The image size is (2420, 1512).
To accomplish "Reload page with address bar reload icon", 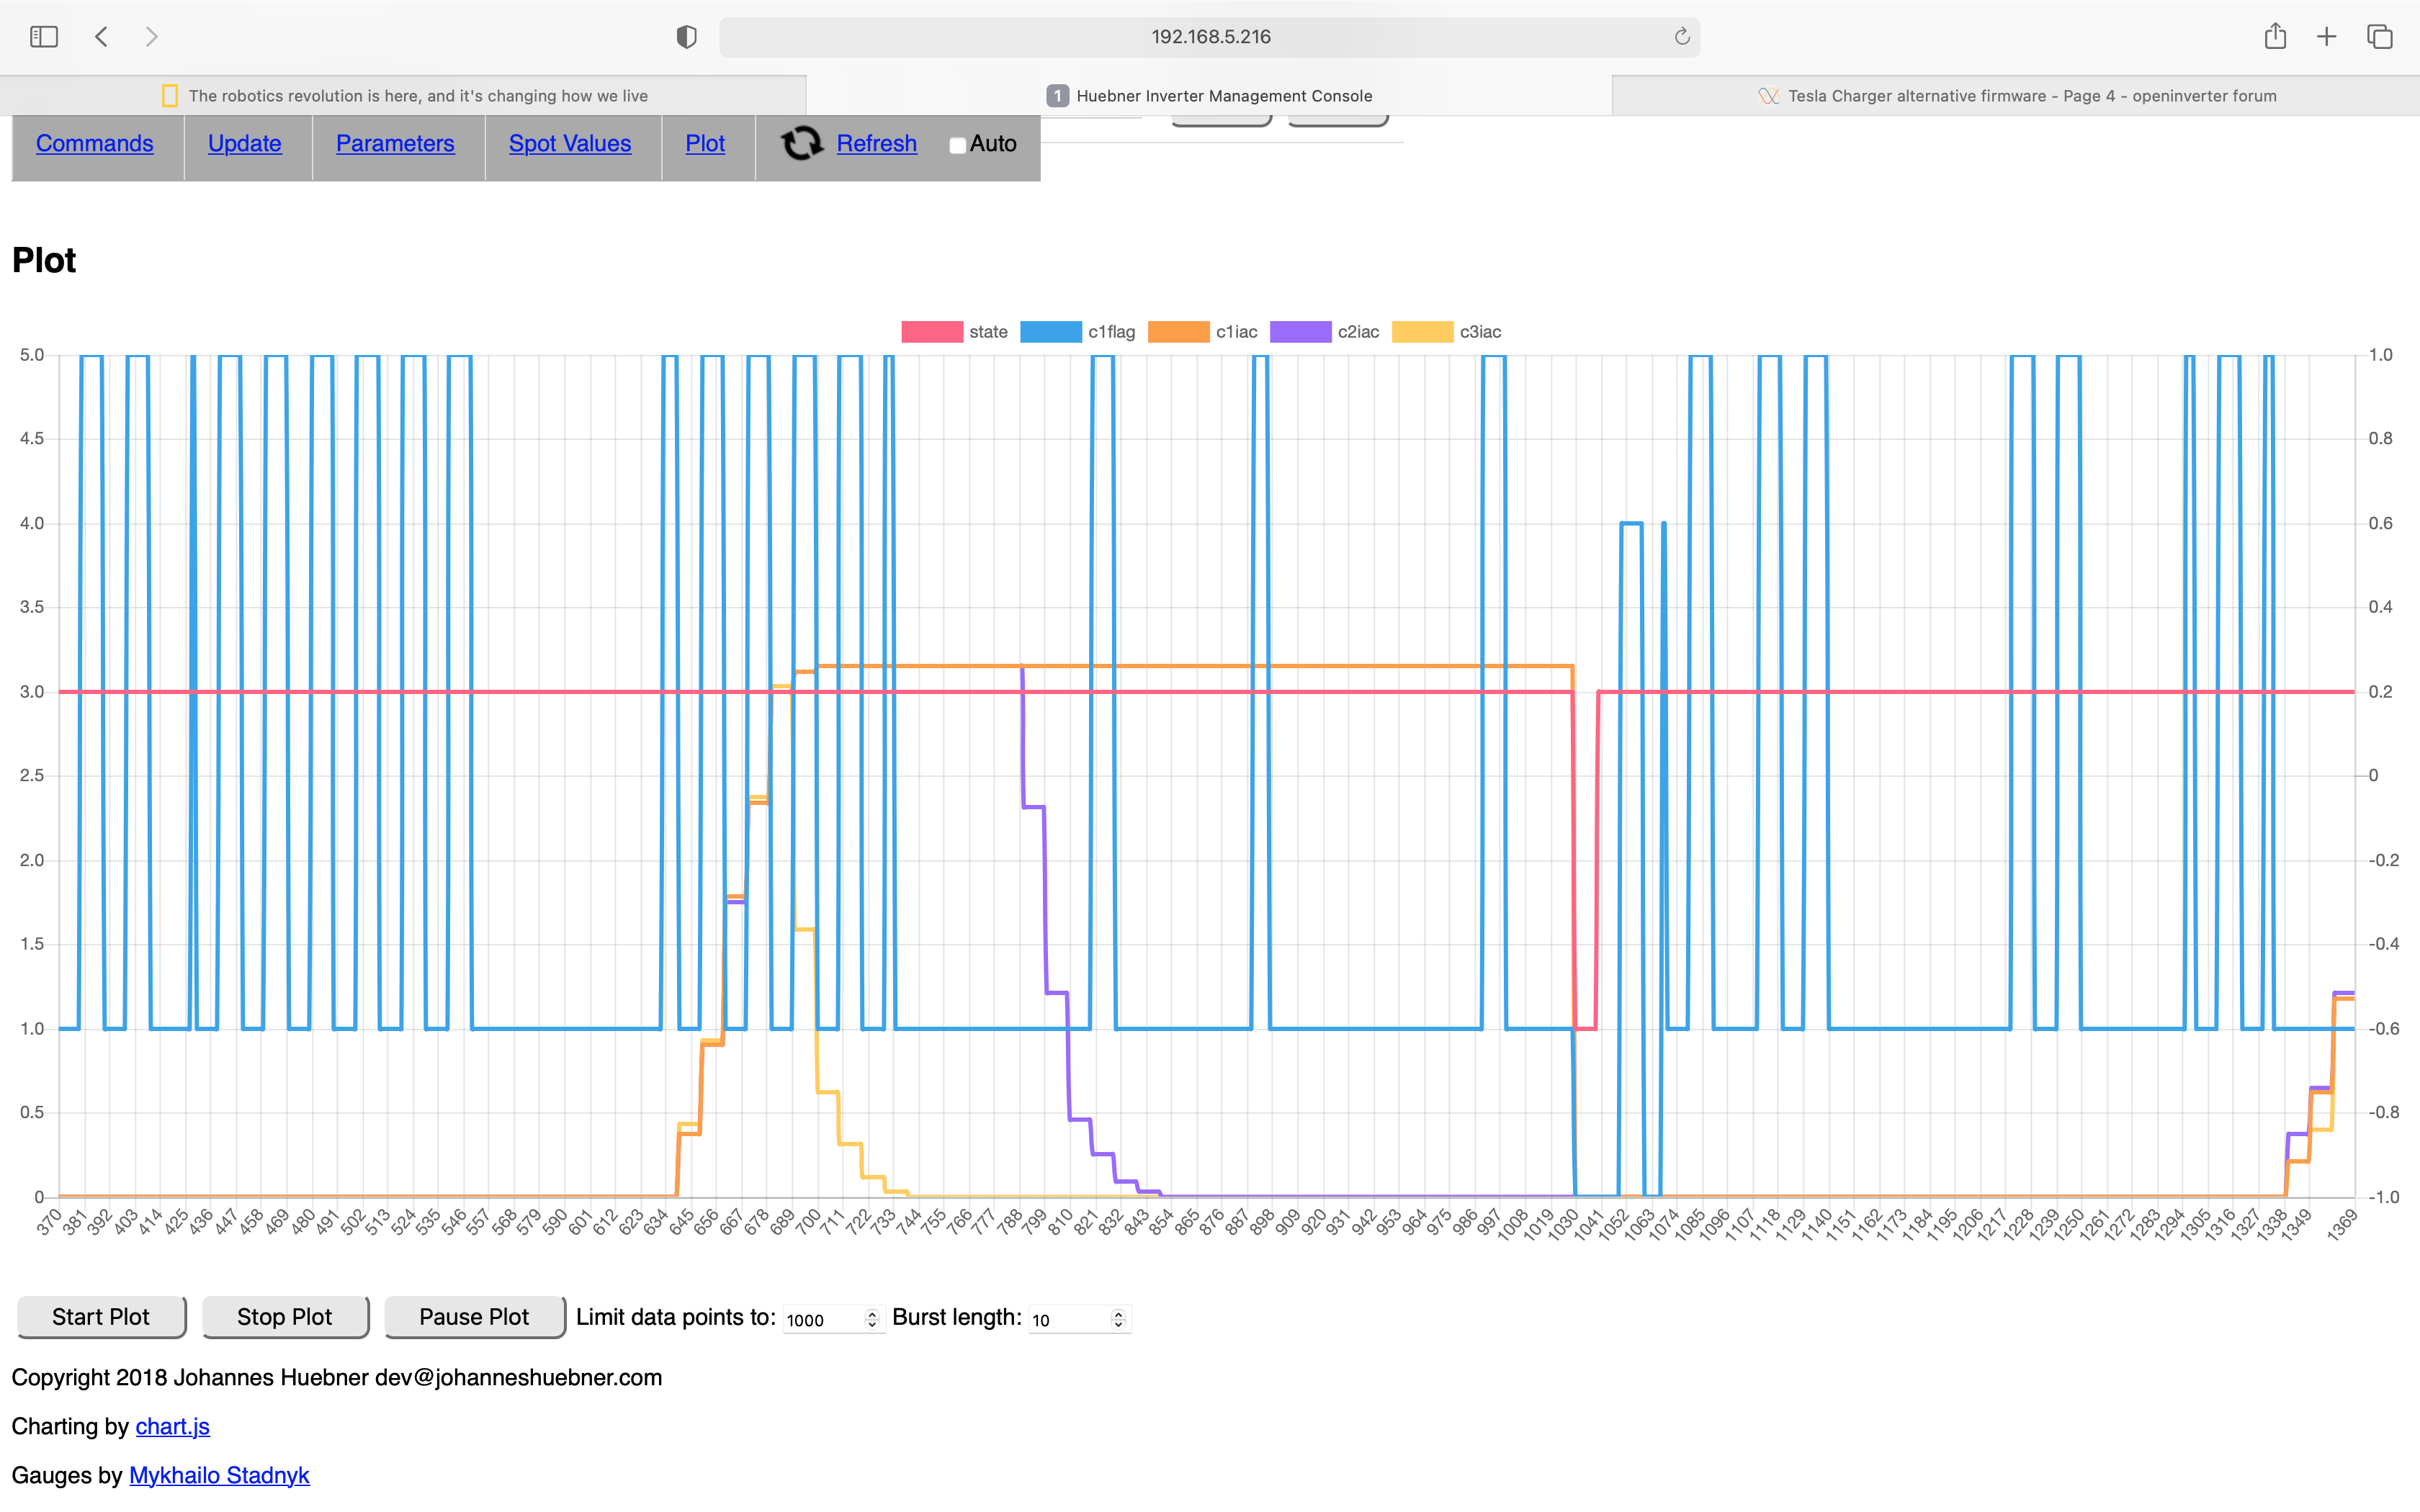I will pyautogui.click(x=1682, y=37).
